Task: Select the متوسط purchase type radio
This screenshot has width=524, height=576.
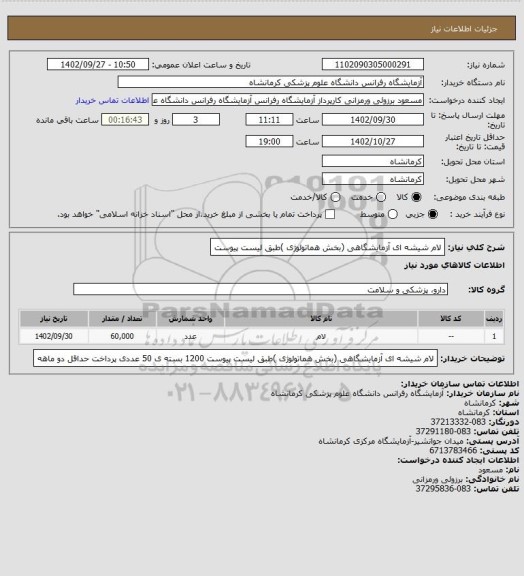Action: [393, 214]
